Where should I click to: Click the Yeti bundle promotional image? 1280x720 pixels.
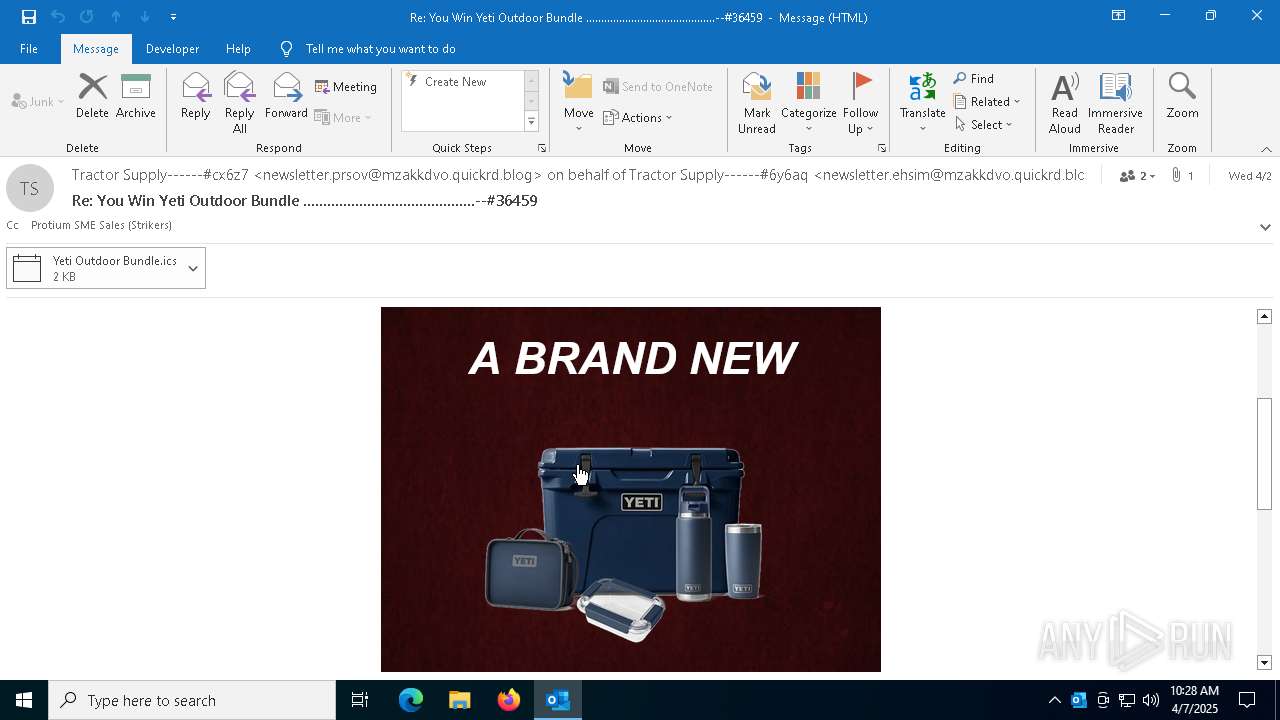[x=631, y=489]
